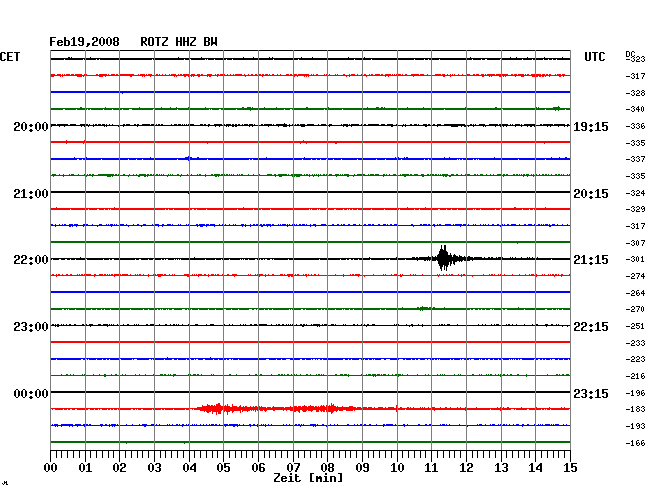Click the 01 minute axis tick label
This screenshot has width=650, height=494.
85,468
